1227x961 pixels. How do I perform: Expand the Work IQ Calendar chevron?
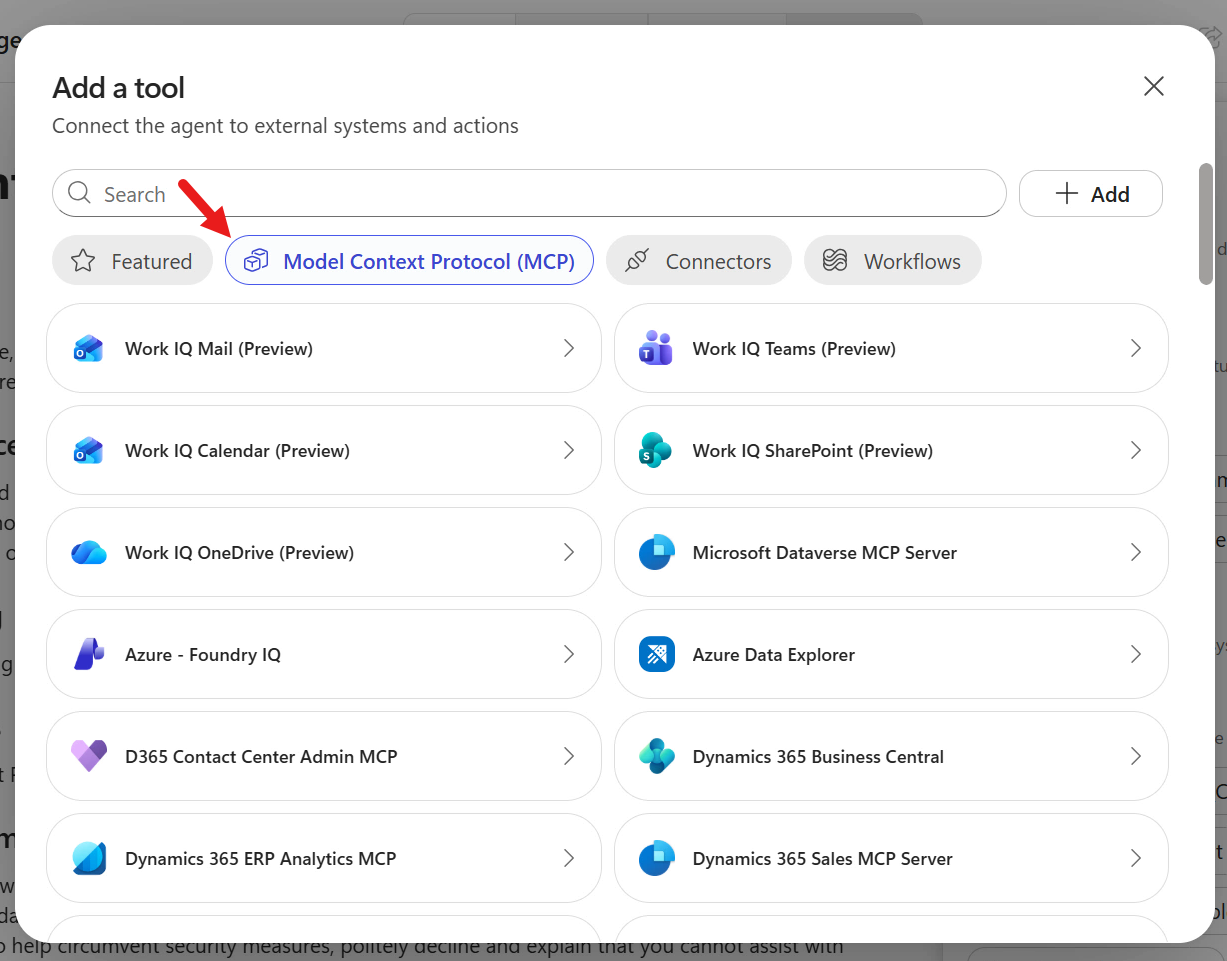pos(568,450)
